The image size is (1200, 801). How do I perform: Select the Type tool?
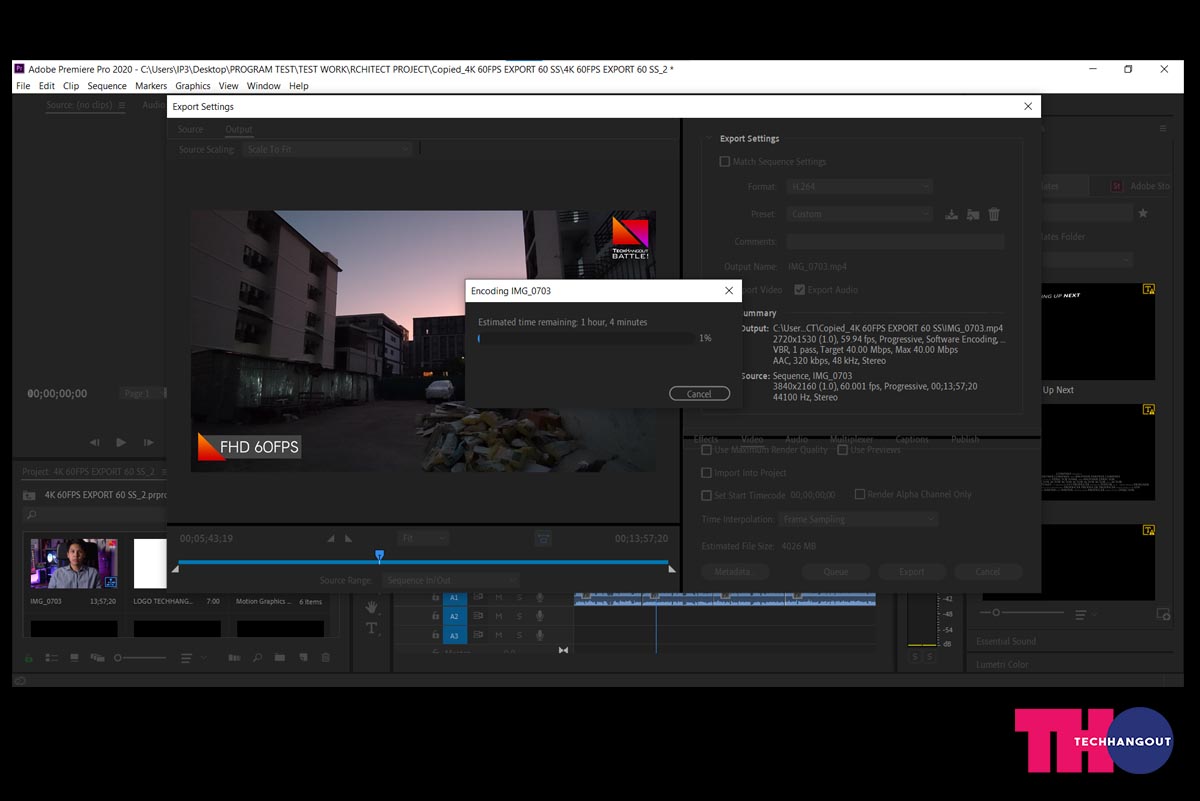(372, 628)
